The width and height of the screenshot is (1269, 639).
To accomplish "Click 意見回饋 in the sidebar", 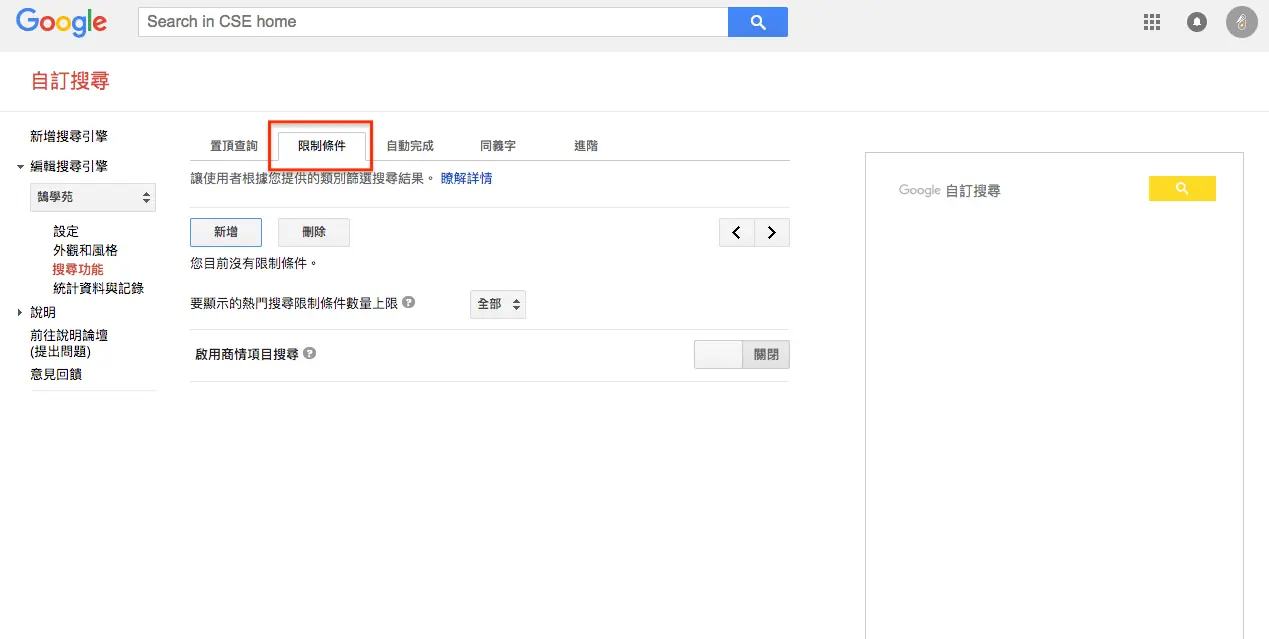I will (x=56, y=374).
